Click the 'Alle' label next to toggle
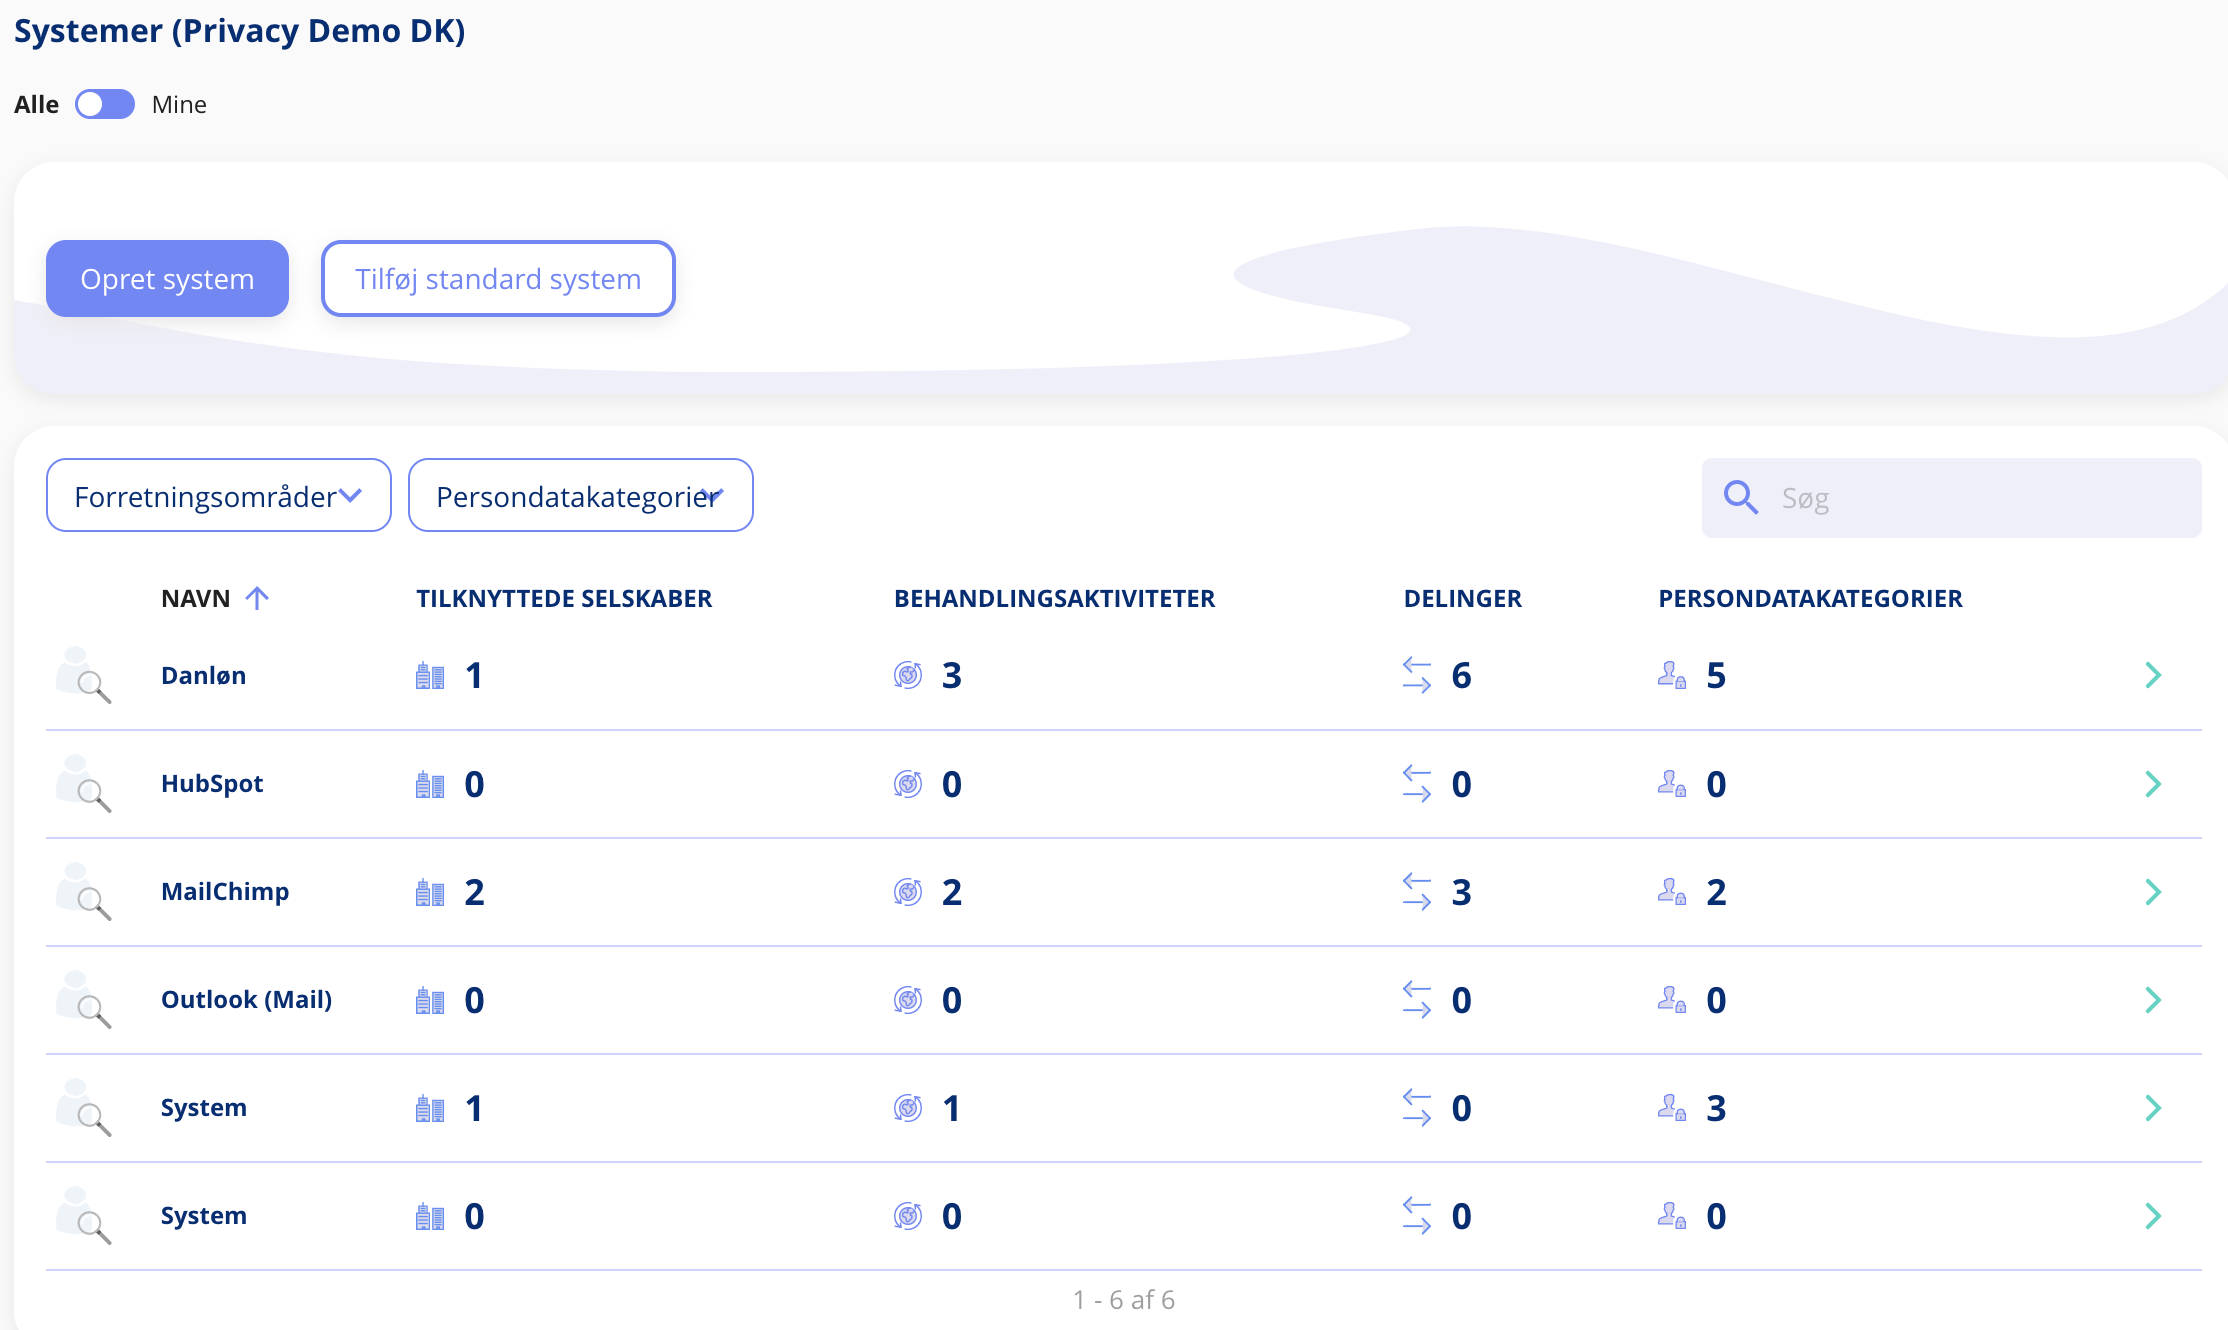Viewport: 2228px width, 1330px height. pos(36,104)
